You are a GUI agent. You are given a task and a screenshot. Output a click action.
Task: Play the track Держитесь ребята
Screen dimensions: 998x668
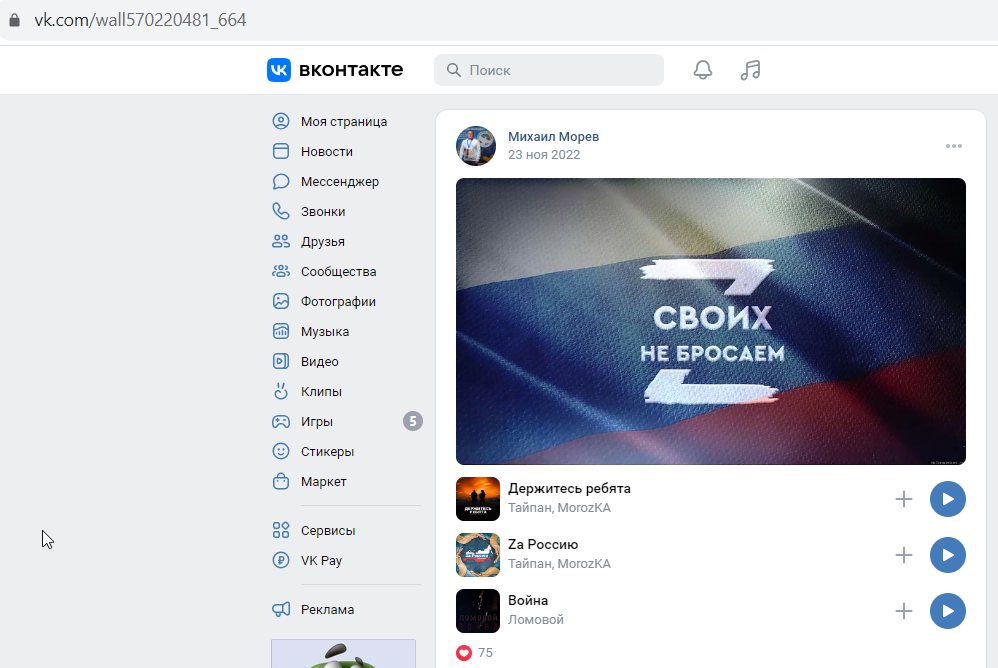[x=948, y=499]
